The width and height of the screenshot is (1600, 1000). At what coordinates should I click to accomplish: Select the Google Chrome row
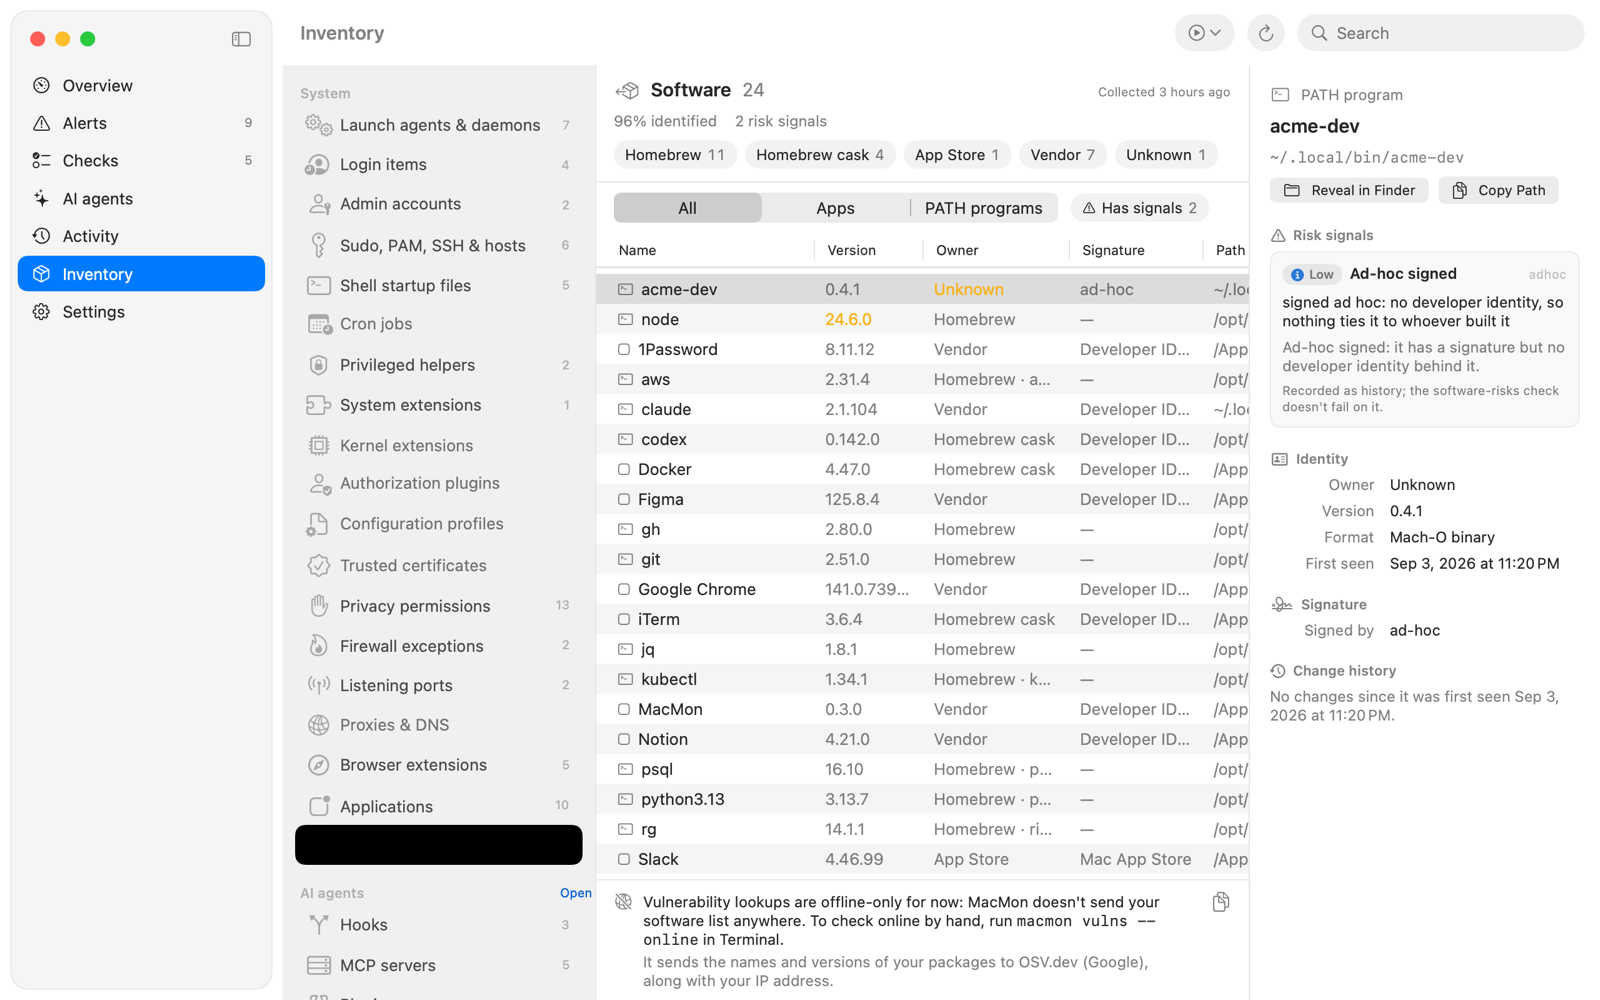click(922, 590)
